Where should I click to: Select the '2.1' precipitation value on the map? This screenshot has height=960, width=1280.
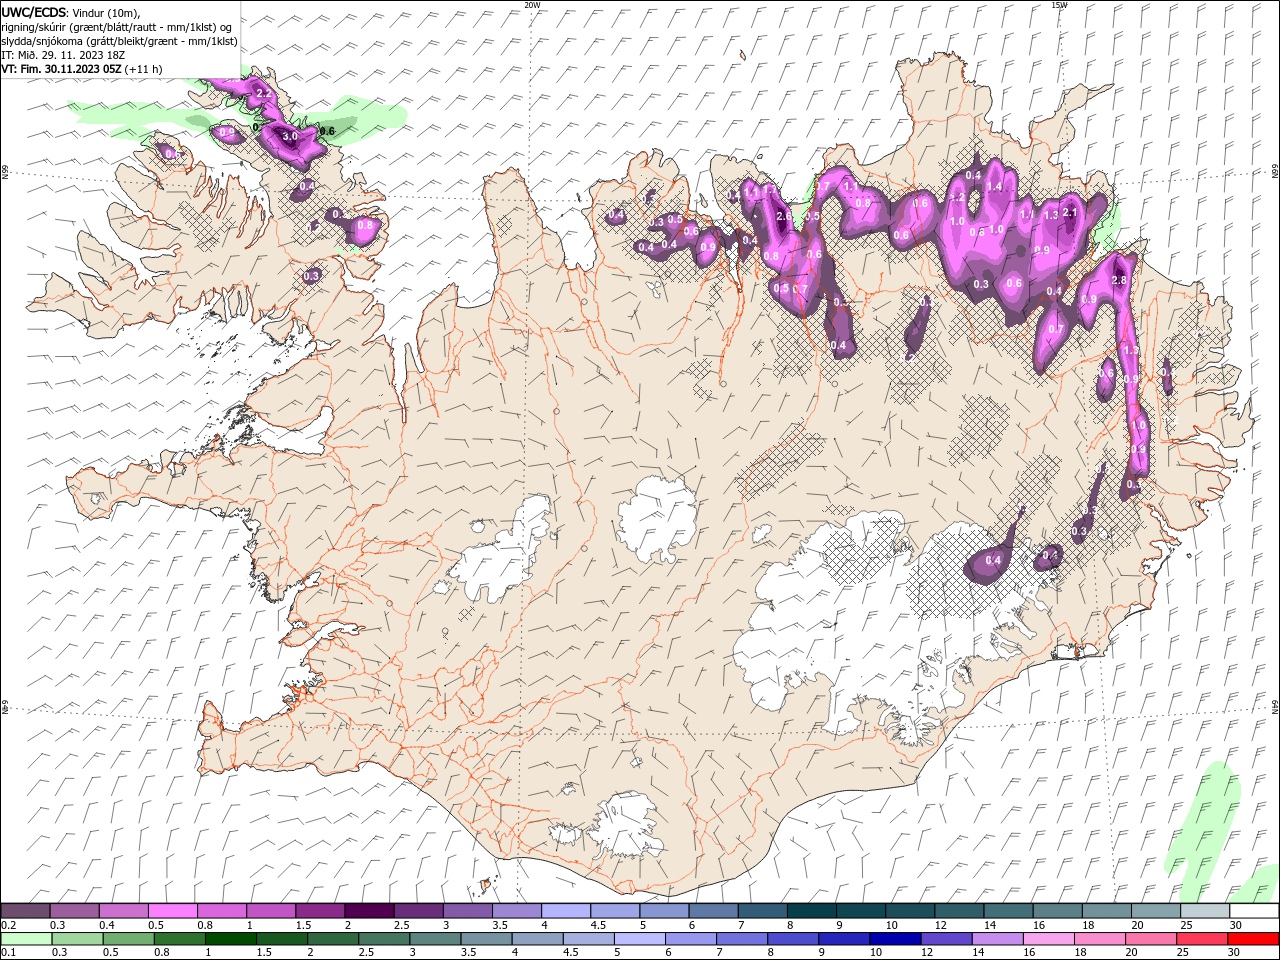coord(1070,212)
